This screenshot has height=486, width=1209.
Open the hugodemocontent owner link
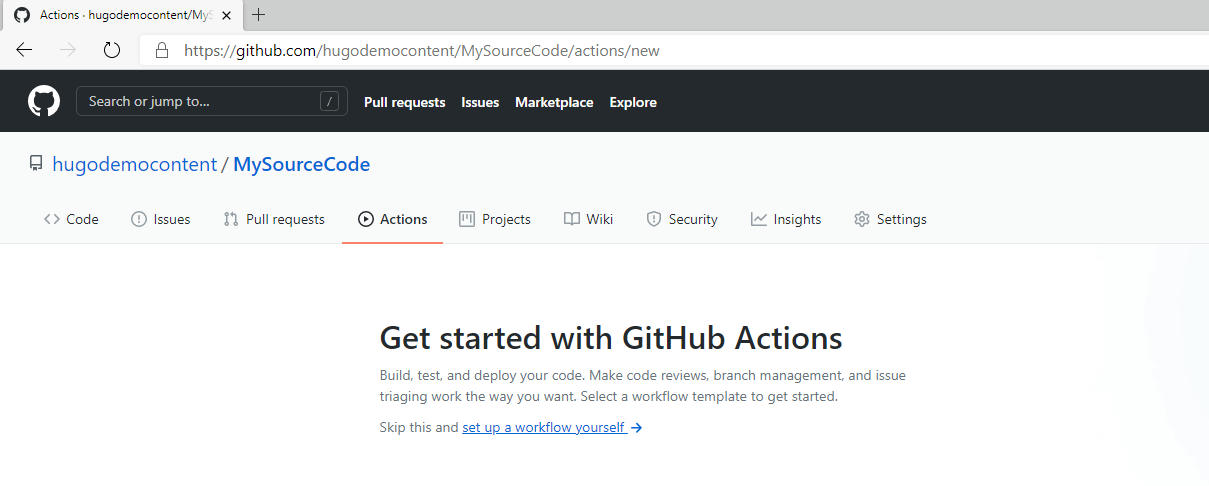click(x=134, y=164)
